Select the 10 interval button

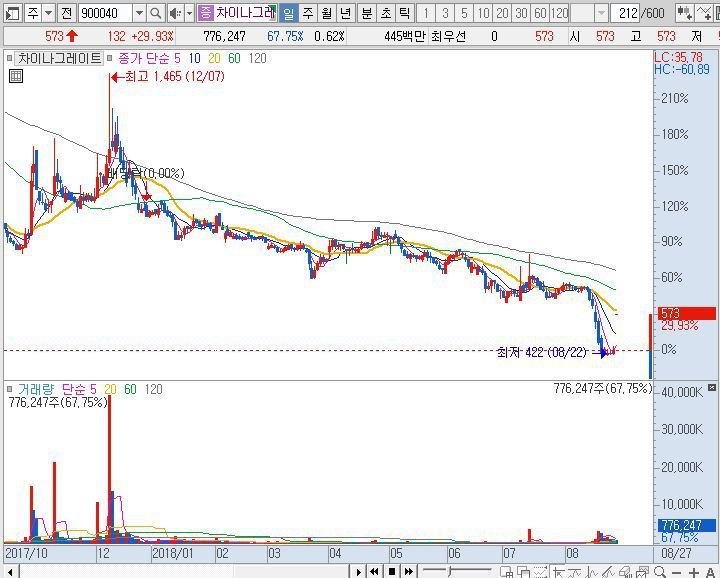(483, 13)
